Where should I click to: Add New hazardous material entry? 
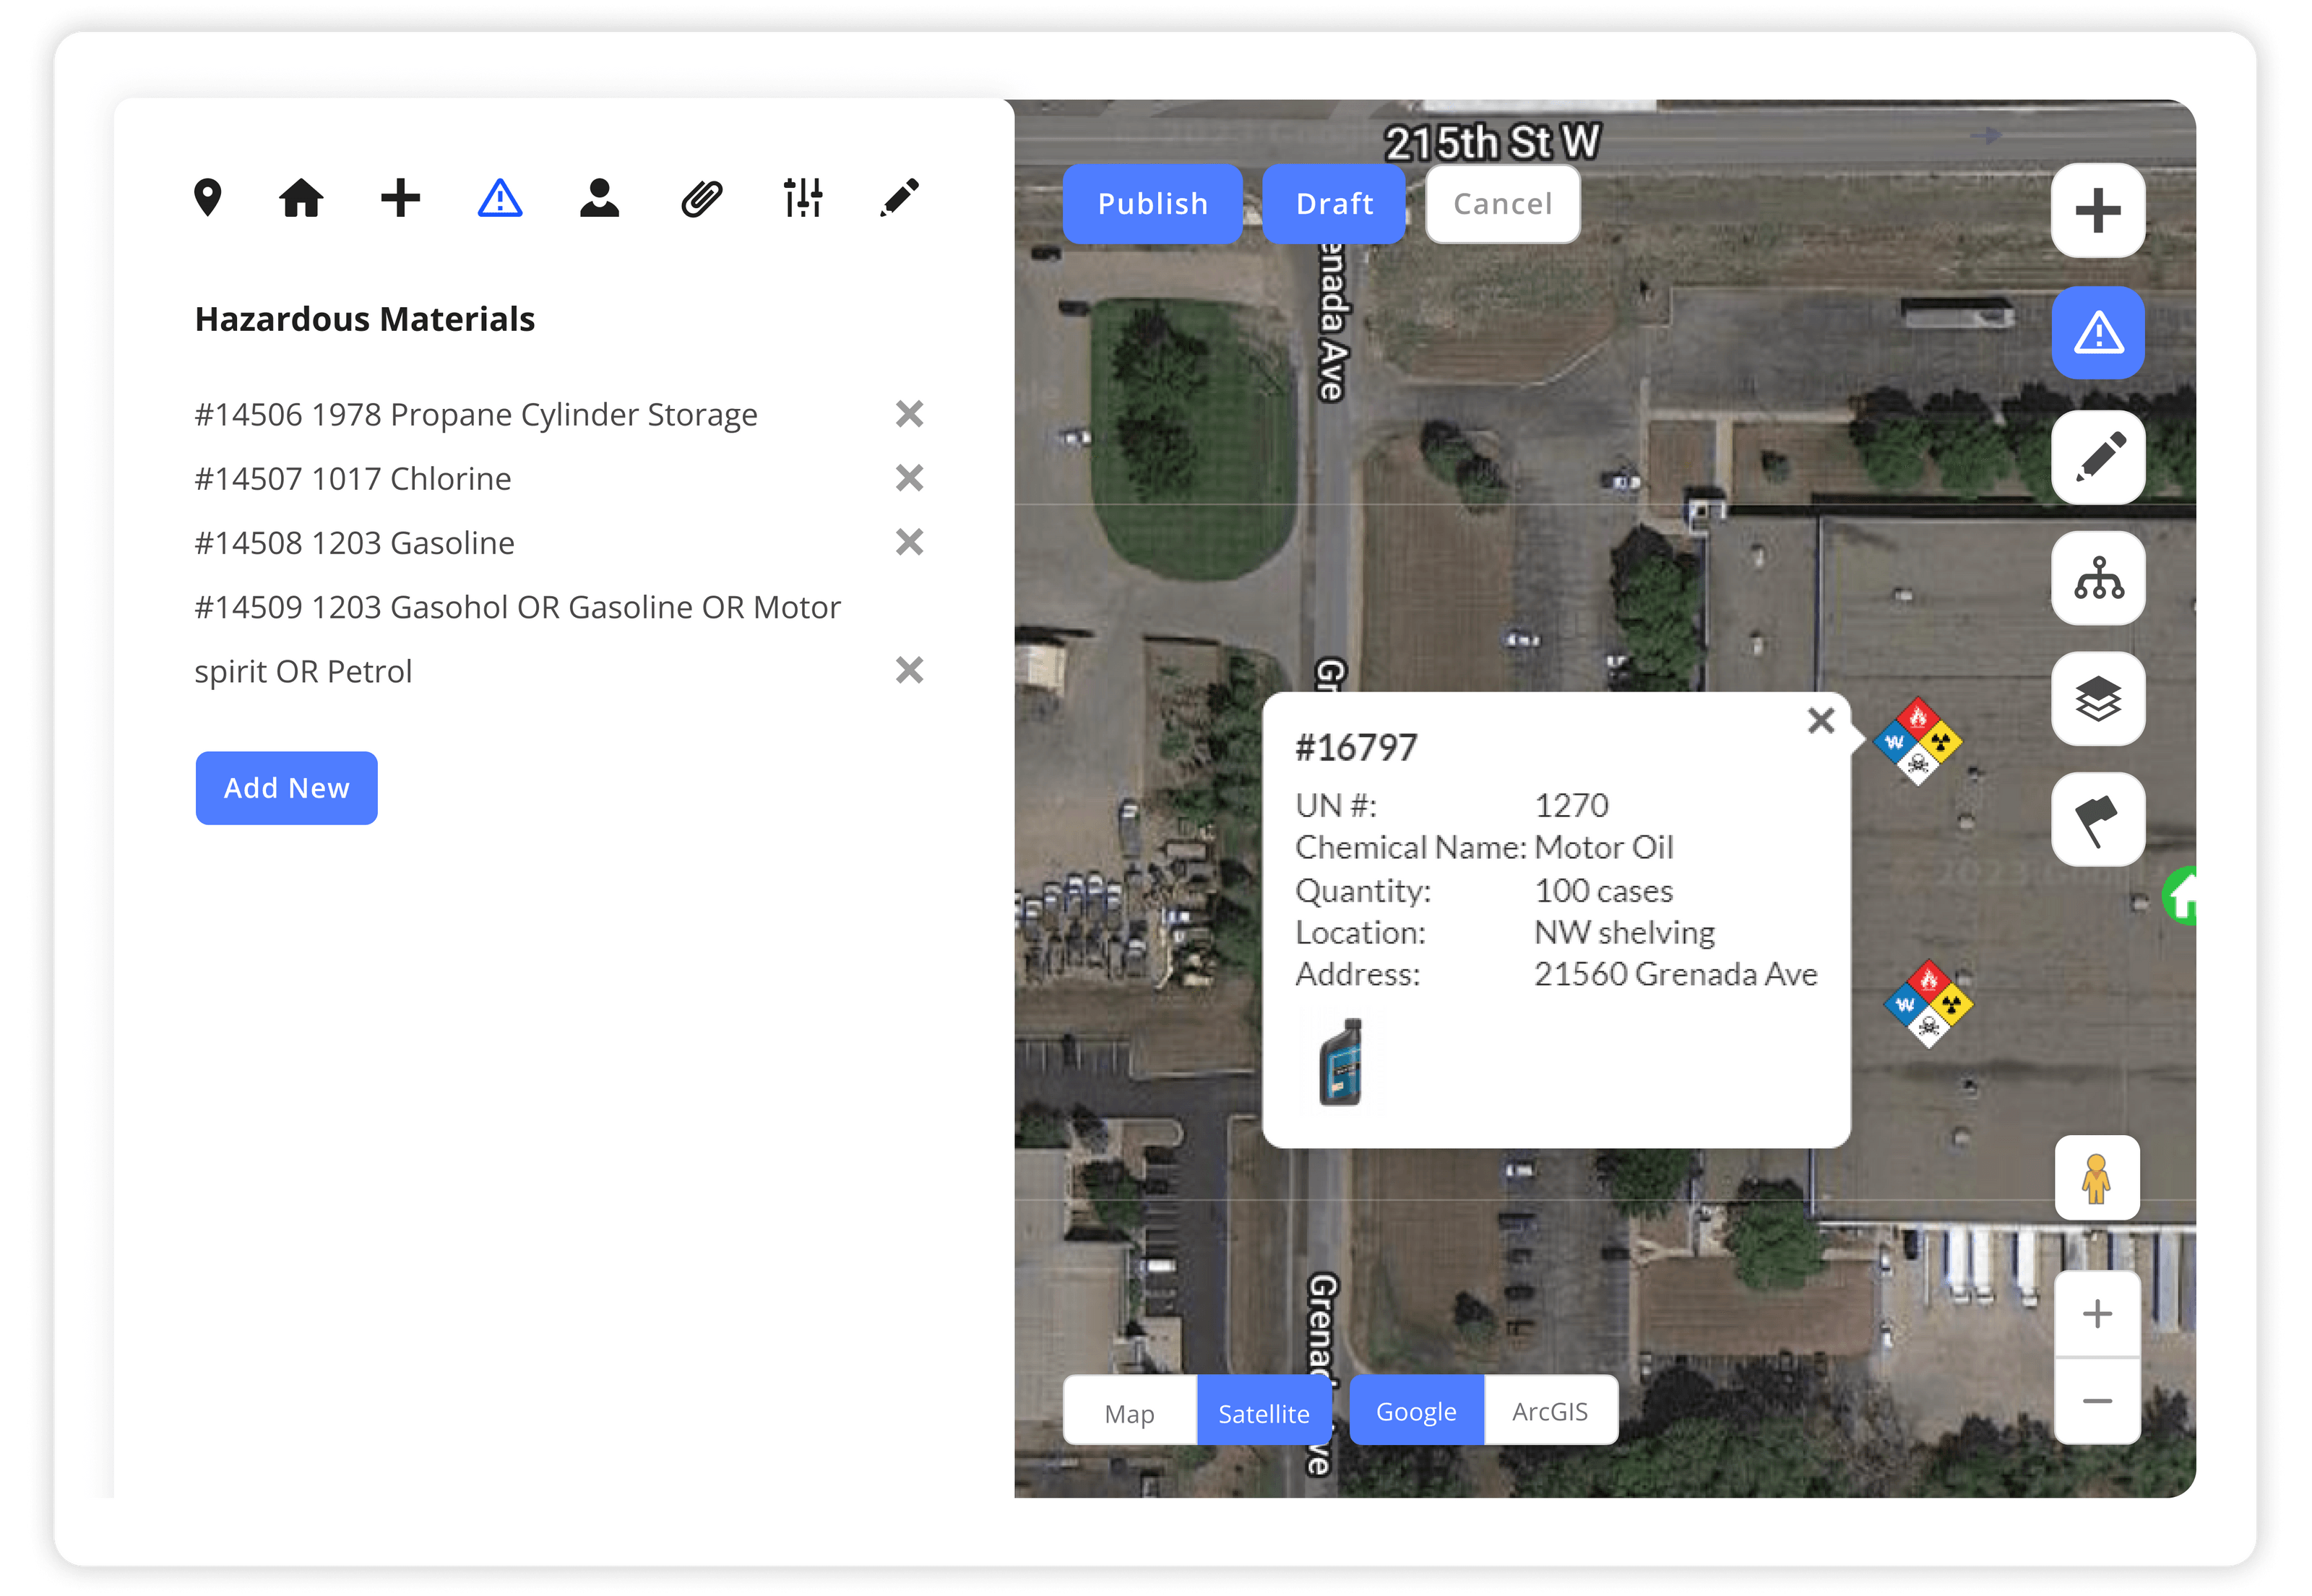pos(286,788)
